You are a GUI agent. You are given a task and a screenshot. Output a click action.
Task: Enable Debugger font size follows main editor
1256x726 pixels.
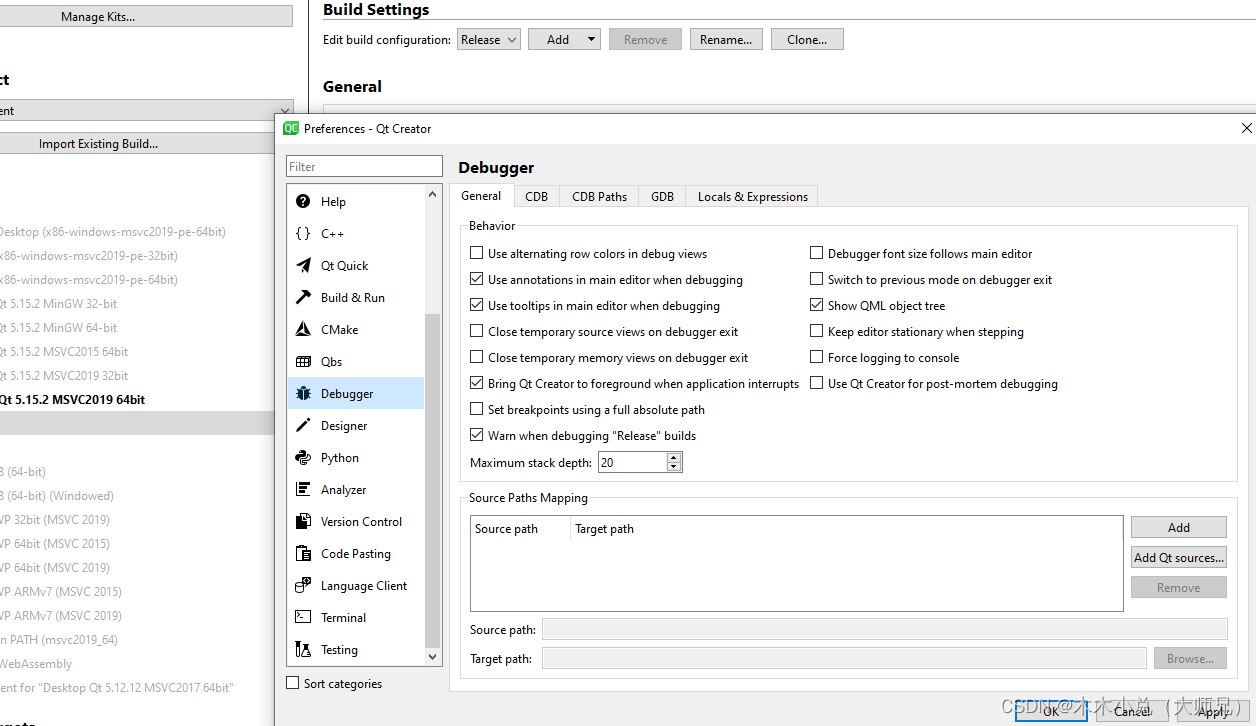(817, 254)
